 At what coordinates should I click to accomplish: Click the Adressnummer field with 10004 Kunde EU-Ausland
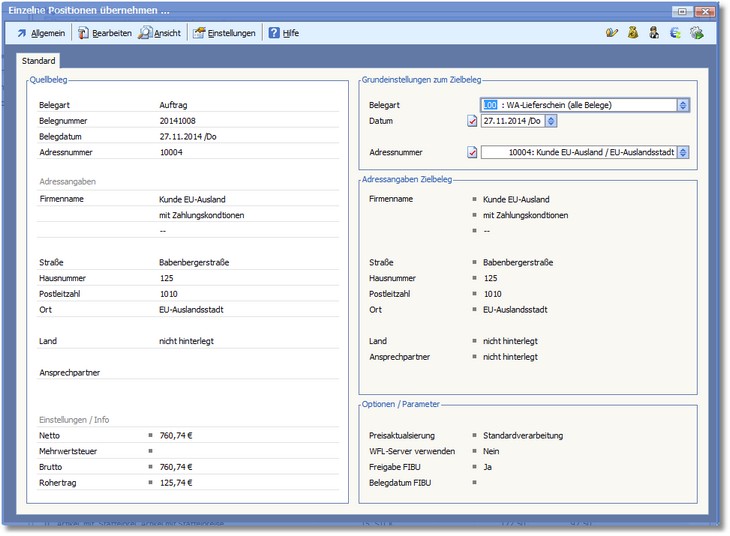tap(578, 153)
